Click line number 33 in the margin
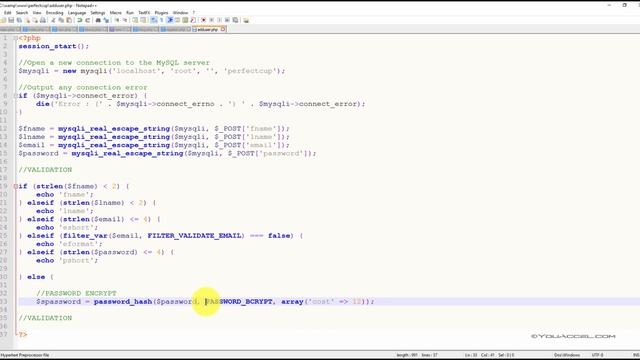The image size is (640, 360). 4,301
